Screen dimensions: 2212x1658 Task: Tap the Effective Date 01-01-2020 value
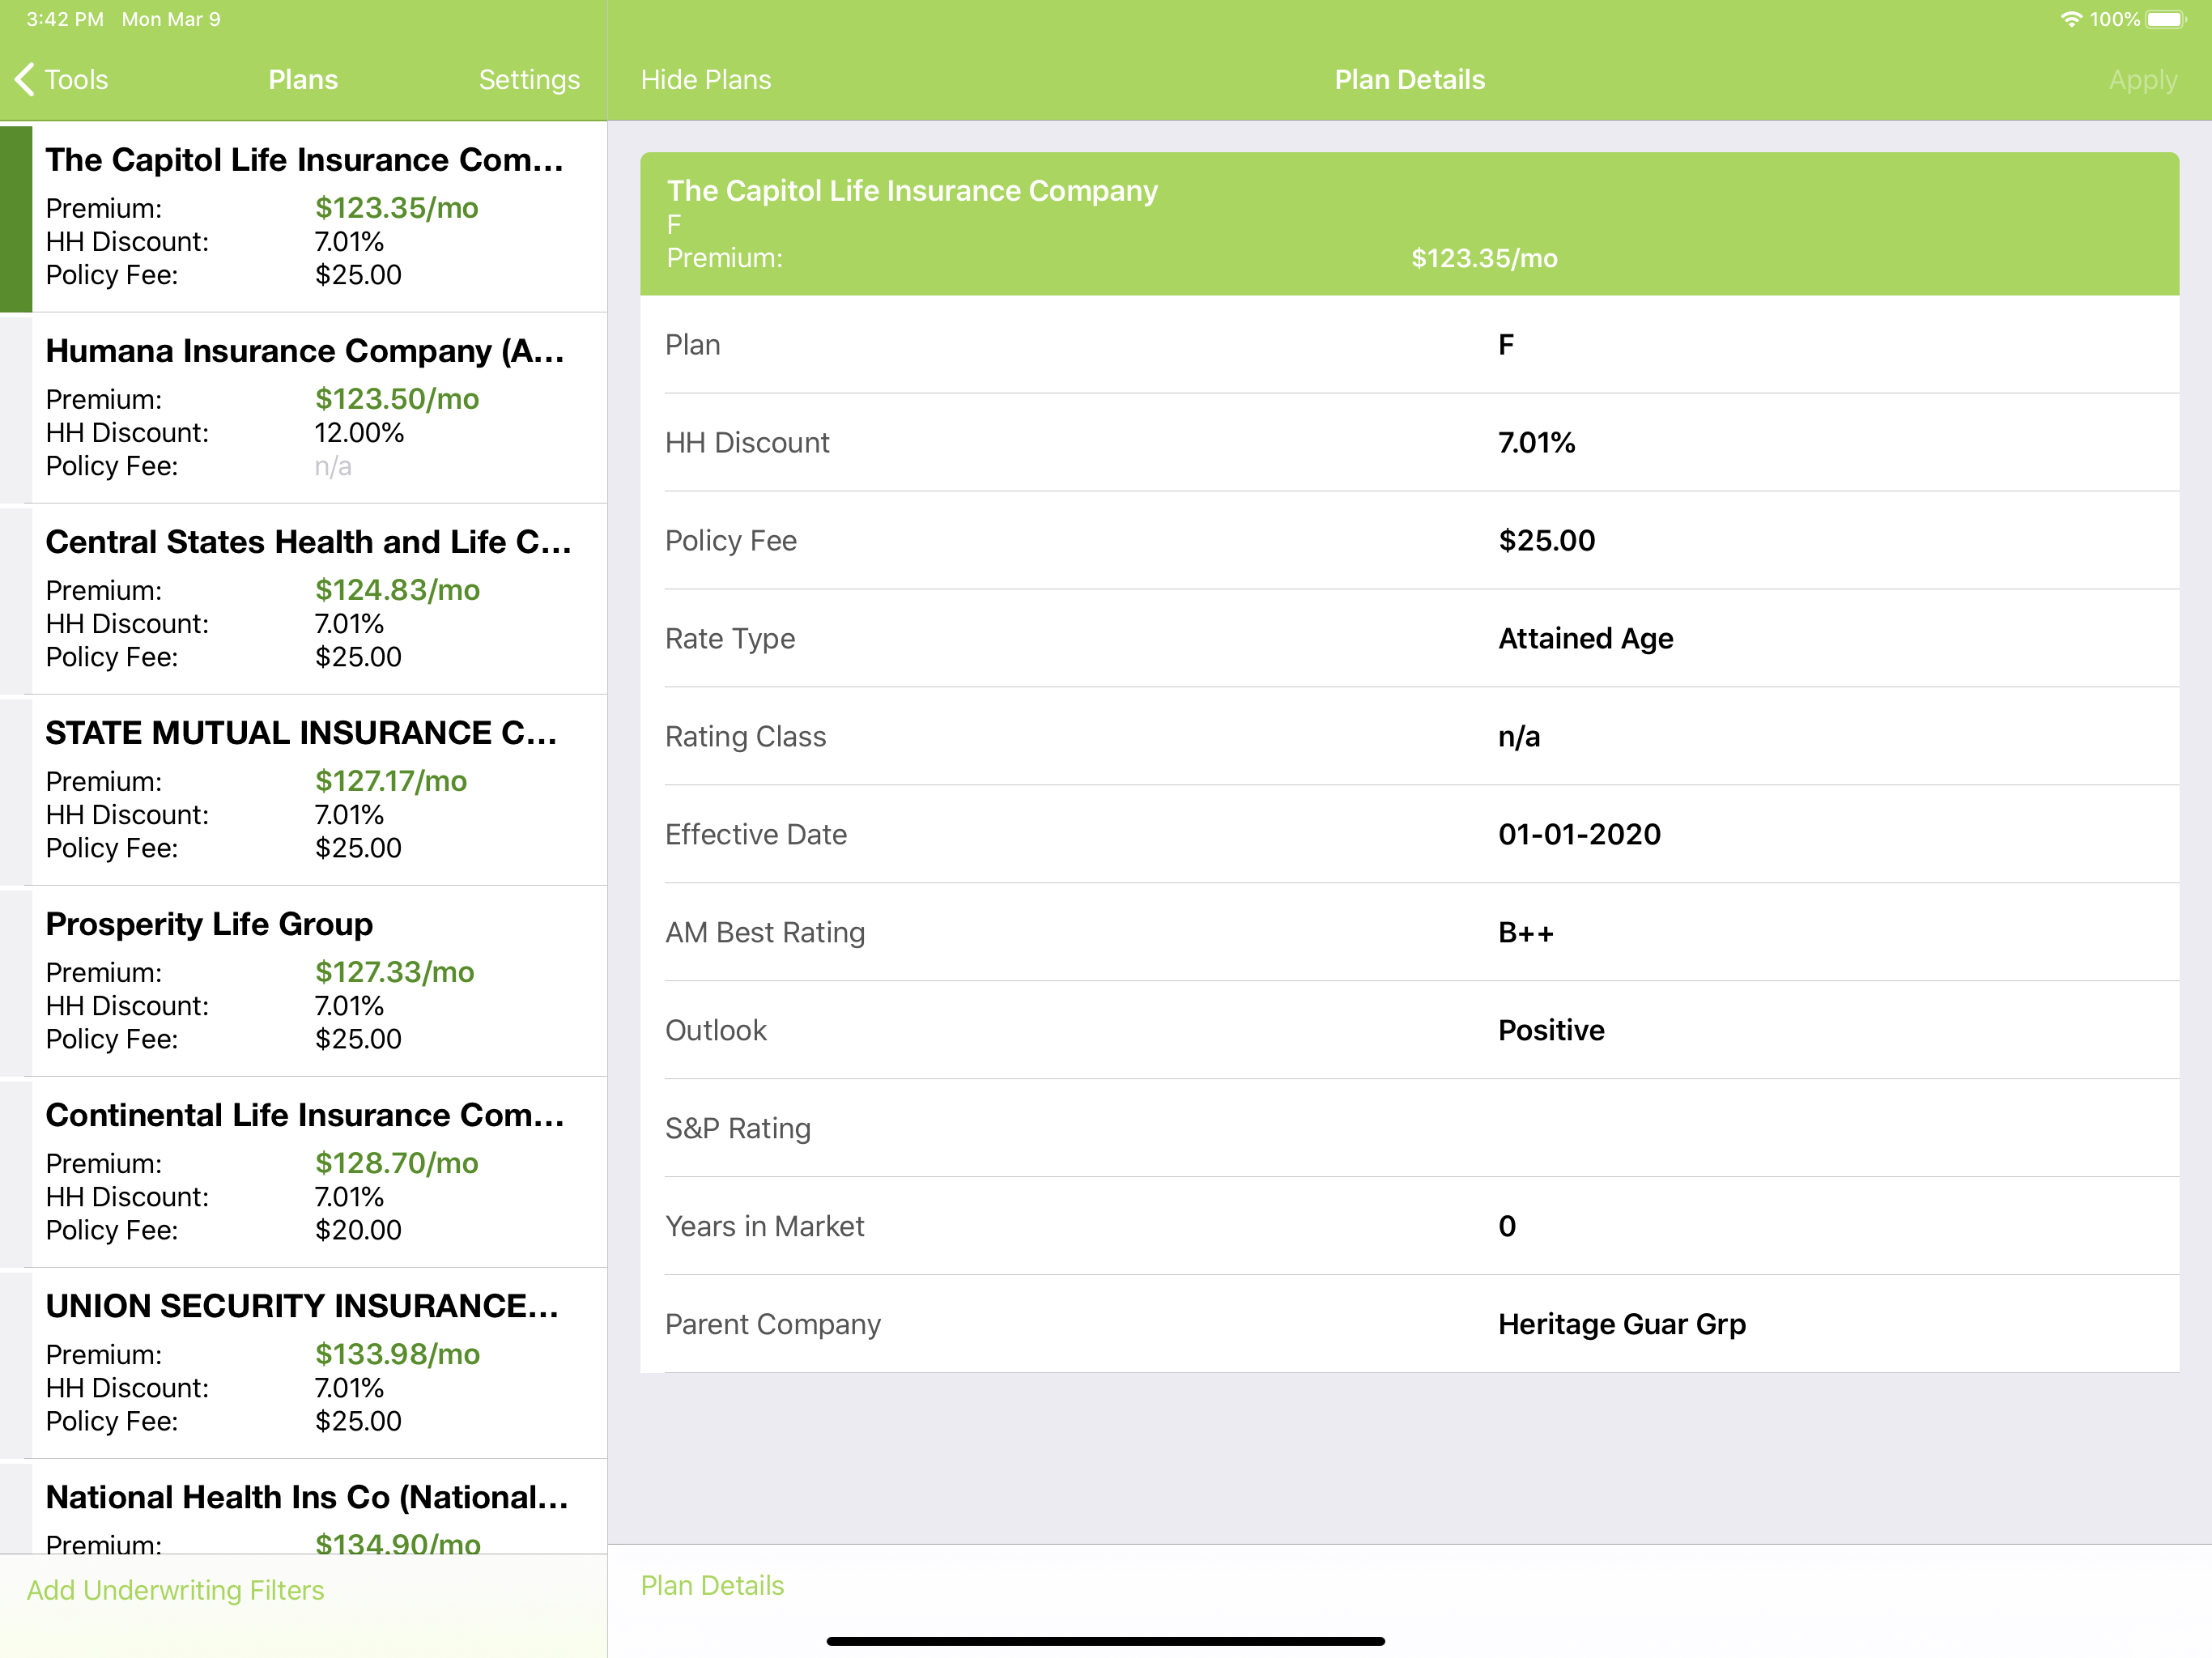[1579, 835]
